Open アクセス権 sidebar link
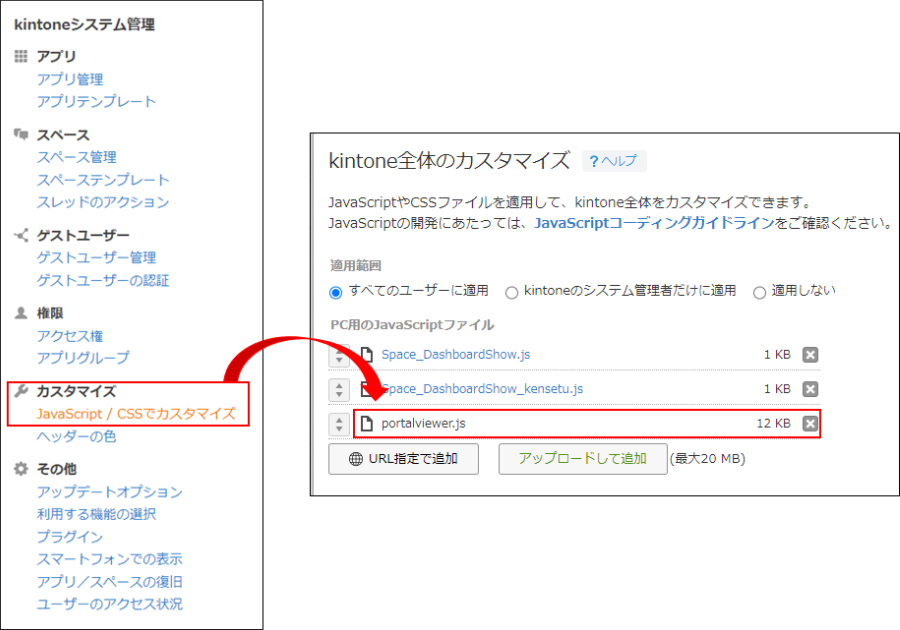Screen dimensions: 900x630 click(x=70, y=336)
